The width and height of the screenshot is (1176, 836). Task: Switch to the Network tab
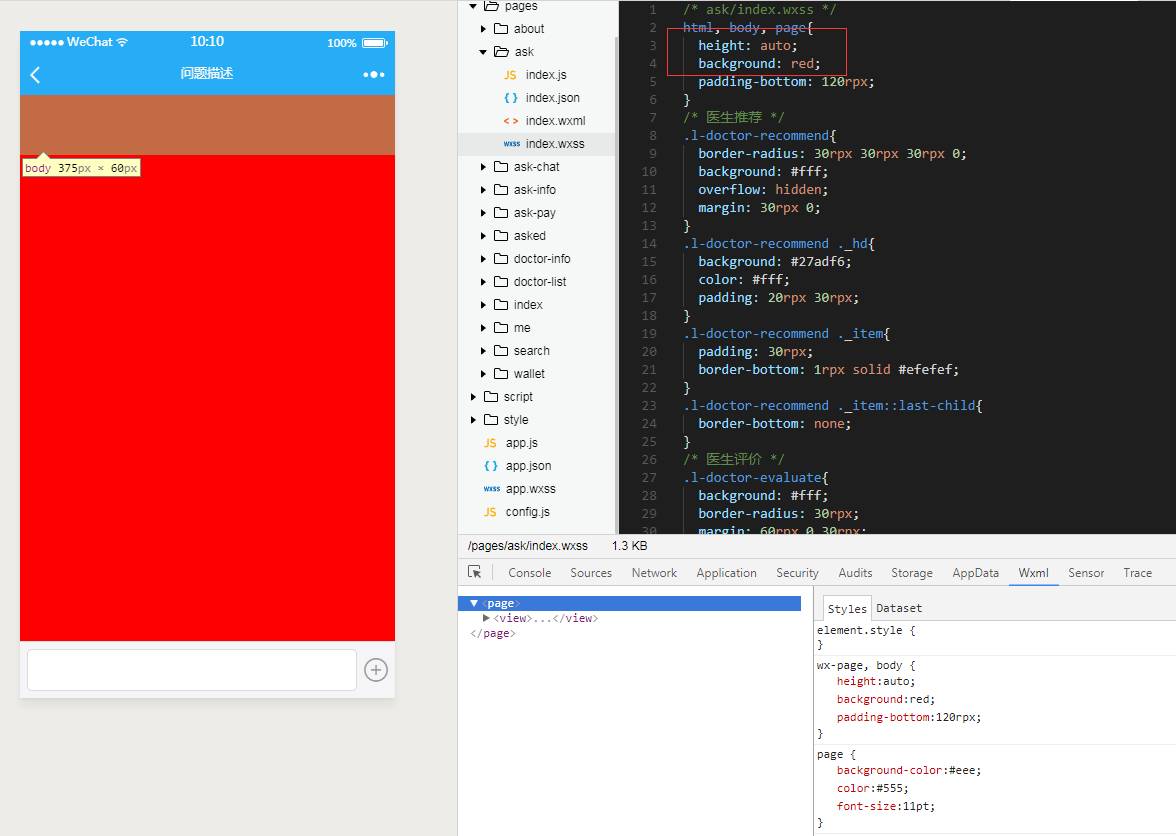(x=654, y=573)
